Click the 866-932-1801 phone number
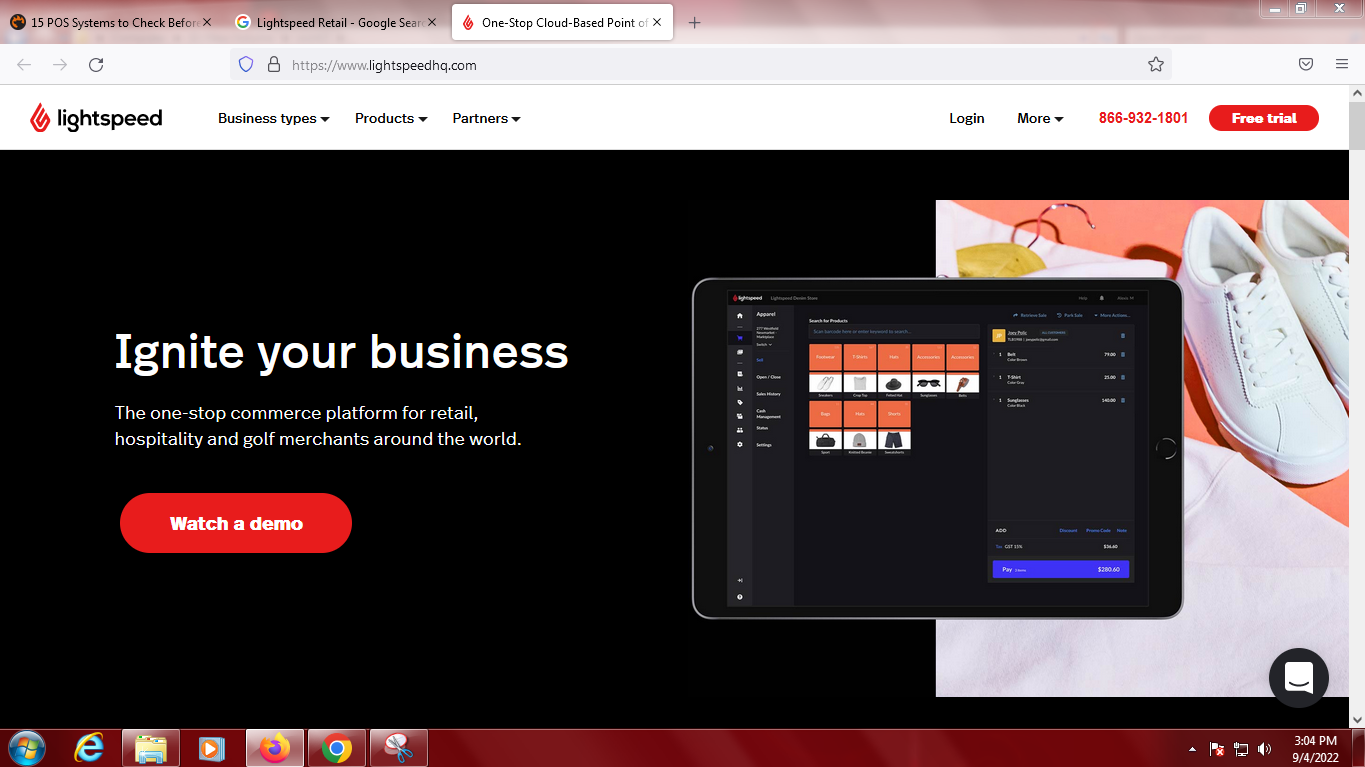The height and width of the screenshot is (767, 1365). click(1144, 118)
